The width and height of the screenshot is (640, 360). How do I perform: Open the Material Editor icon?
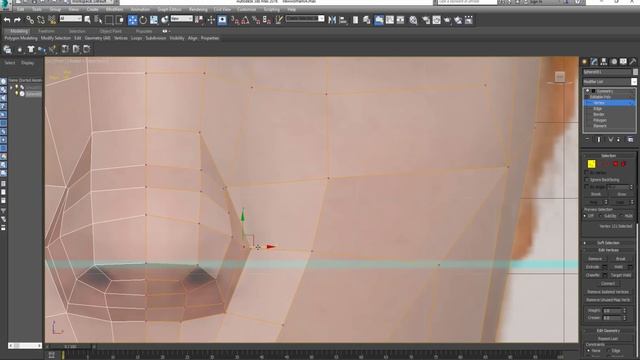click(x=413, y=20)
